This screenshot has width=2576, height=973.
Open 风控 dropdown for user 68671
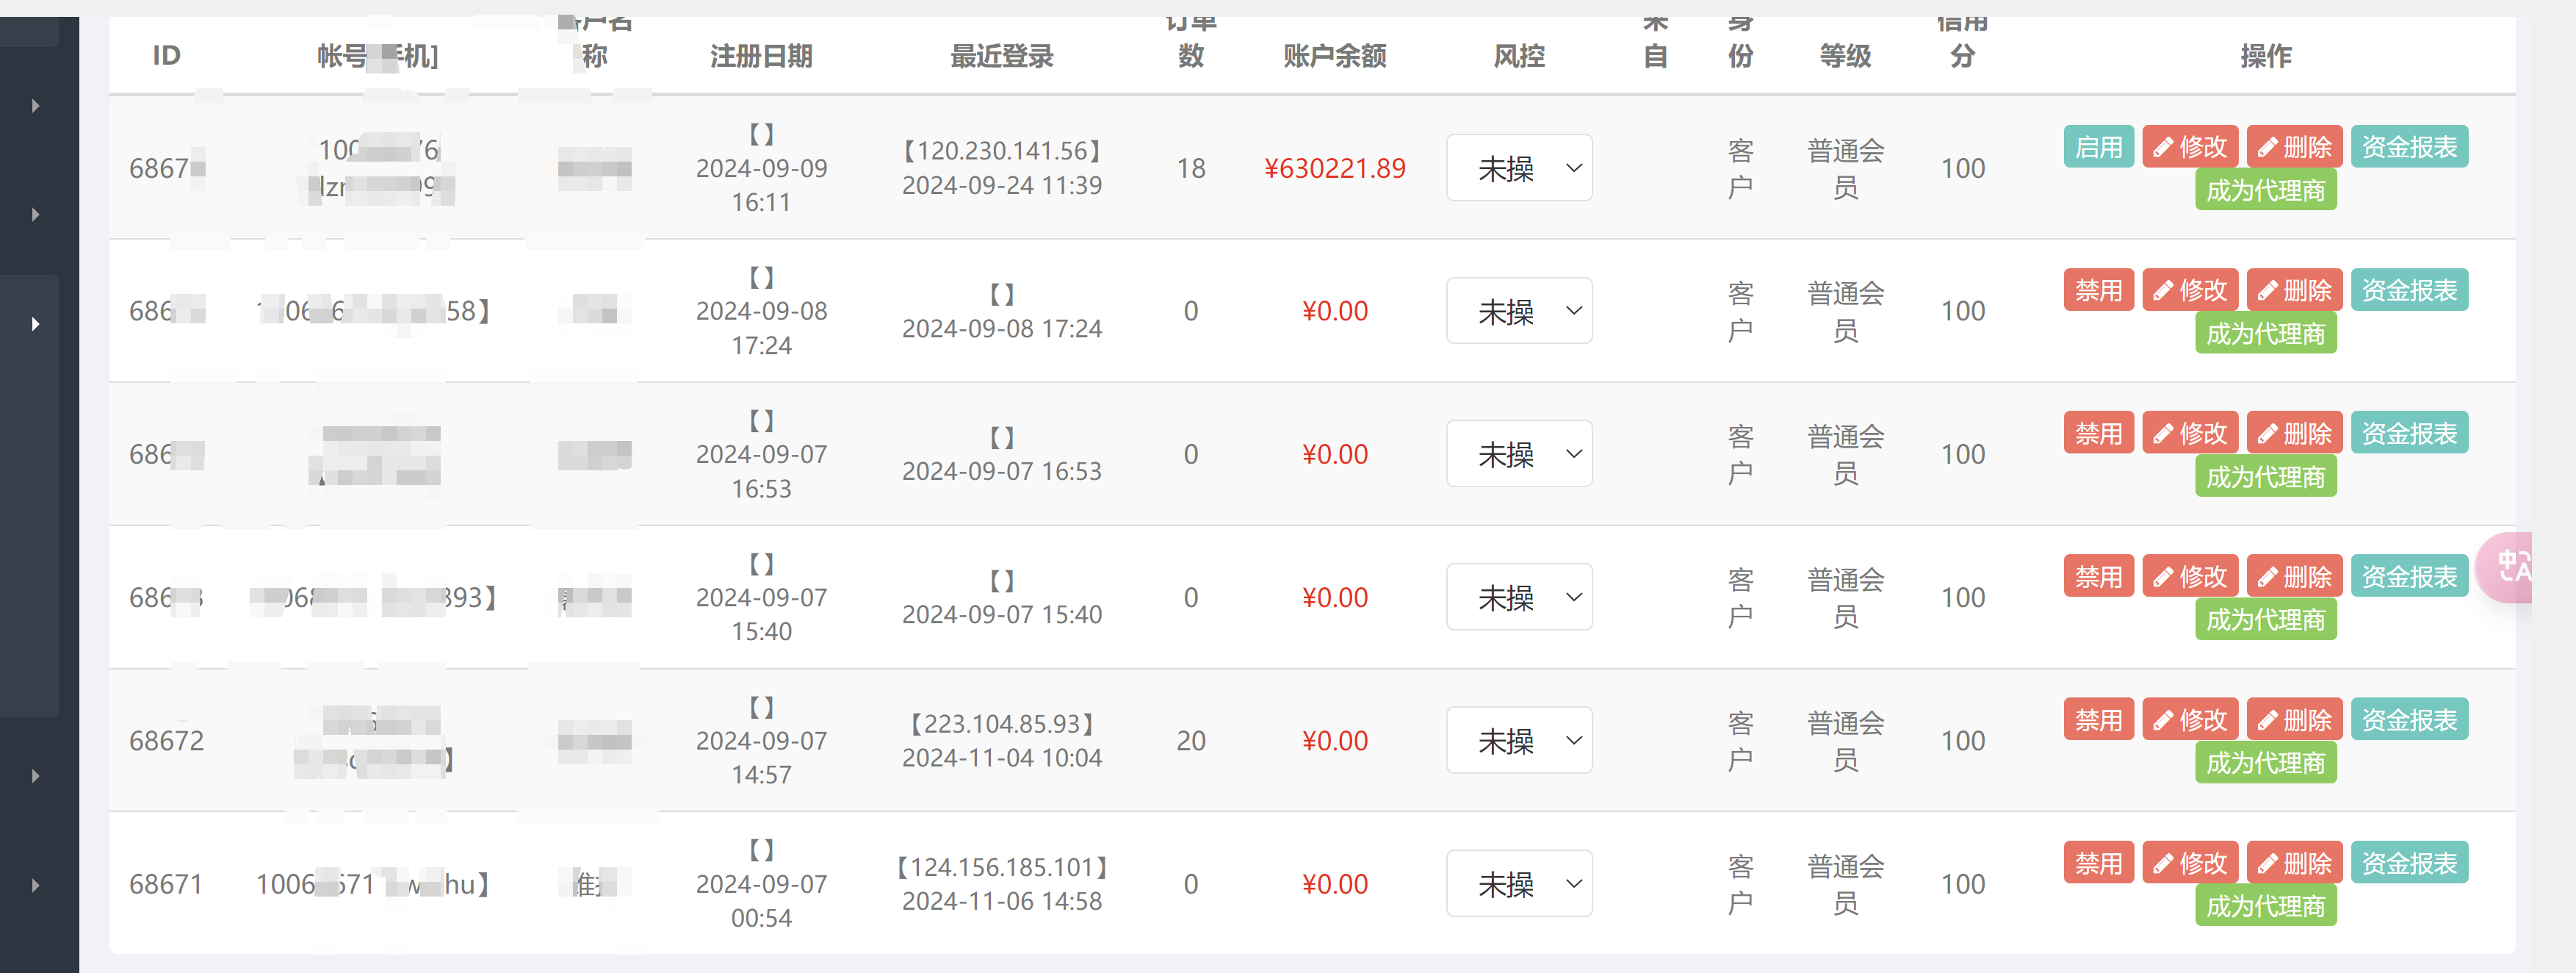[x=1518, y=883]
